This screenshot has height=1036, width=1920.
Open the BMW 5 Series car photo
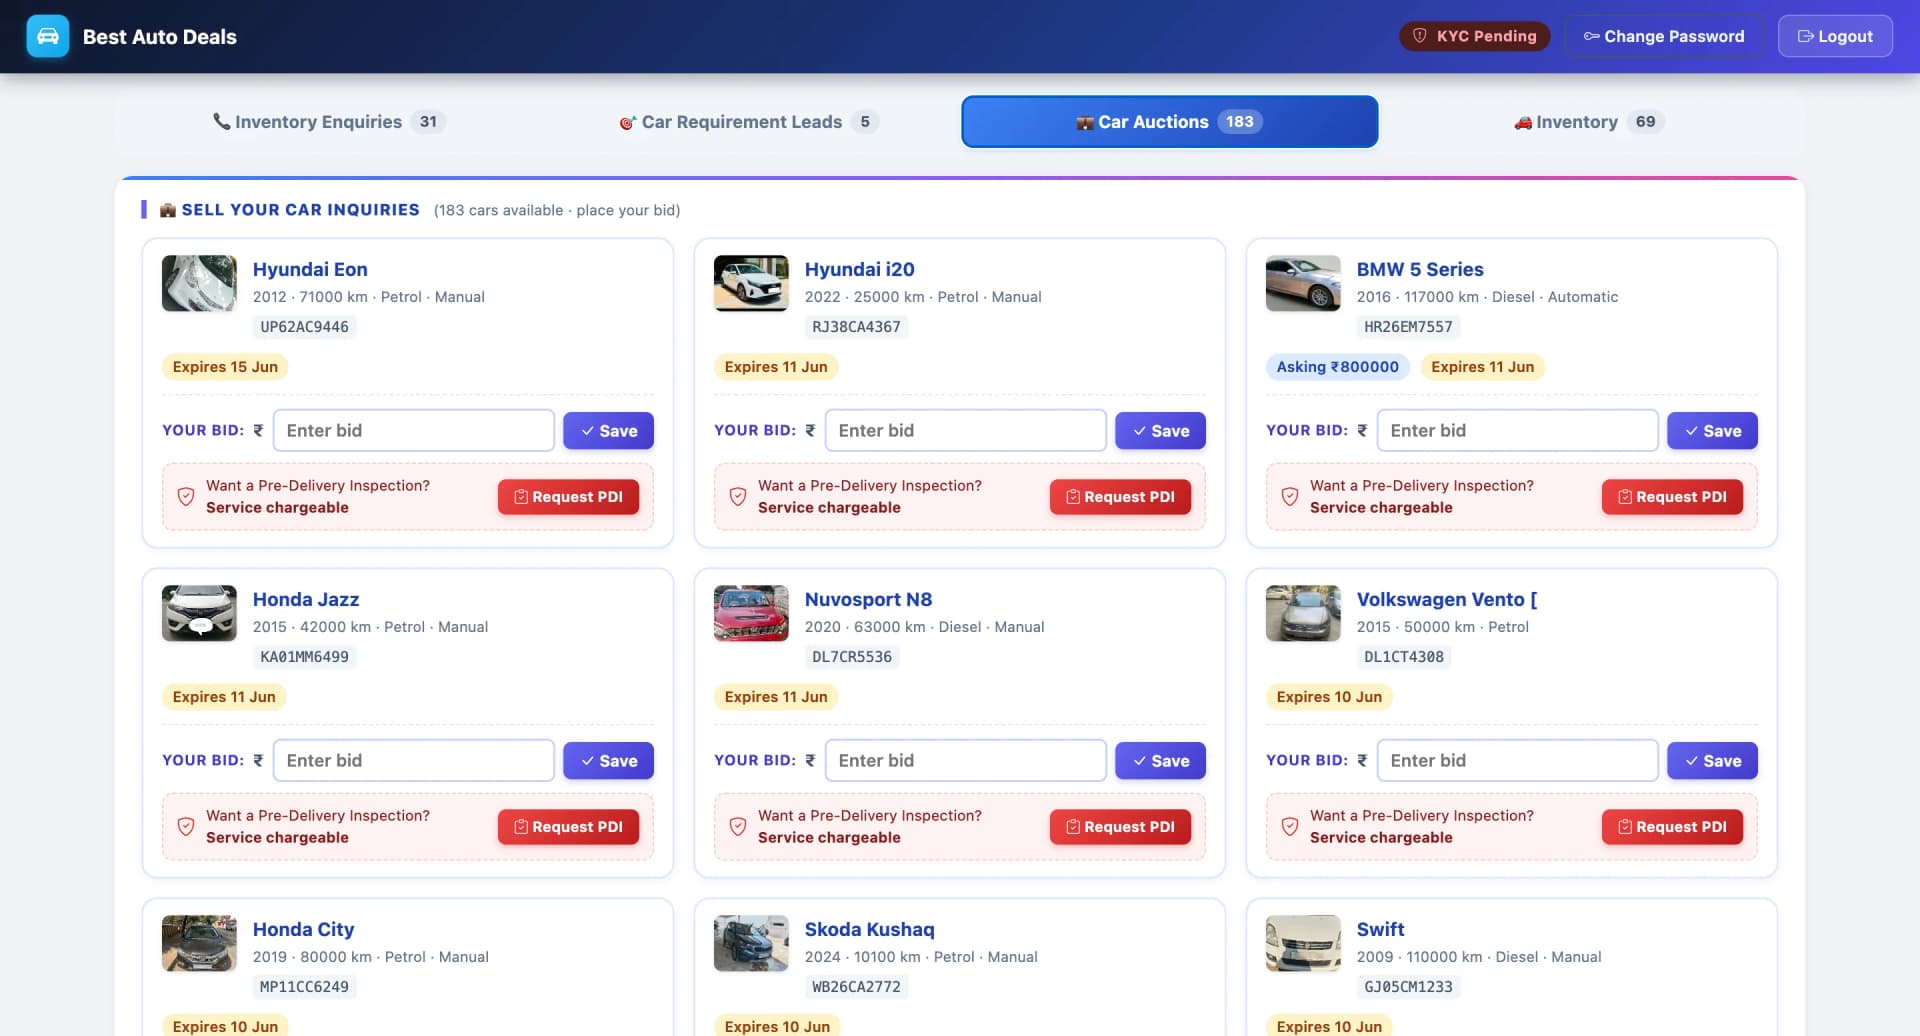1303,283
